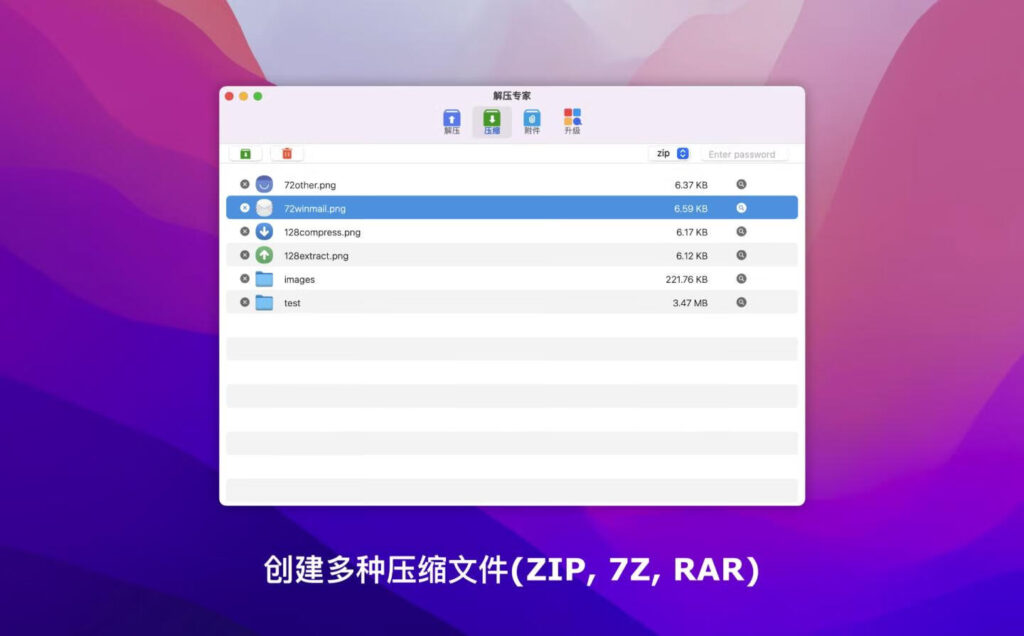This screenshot has width=1024, height=636.
Task: Open the magnifier preview icon for 72other.png
Action: point(740,184)
